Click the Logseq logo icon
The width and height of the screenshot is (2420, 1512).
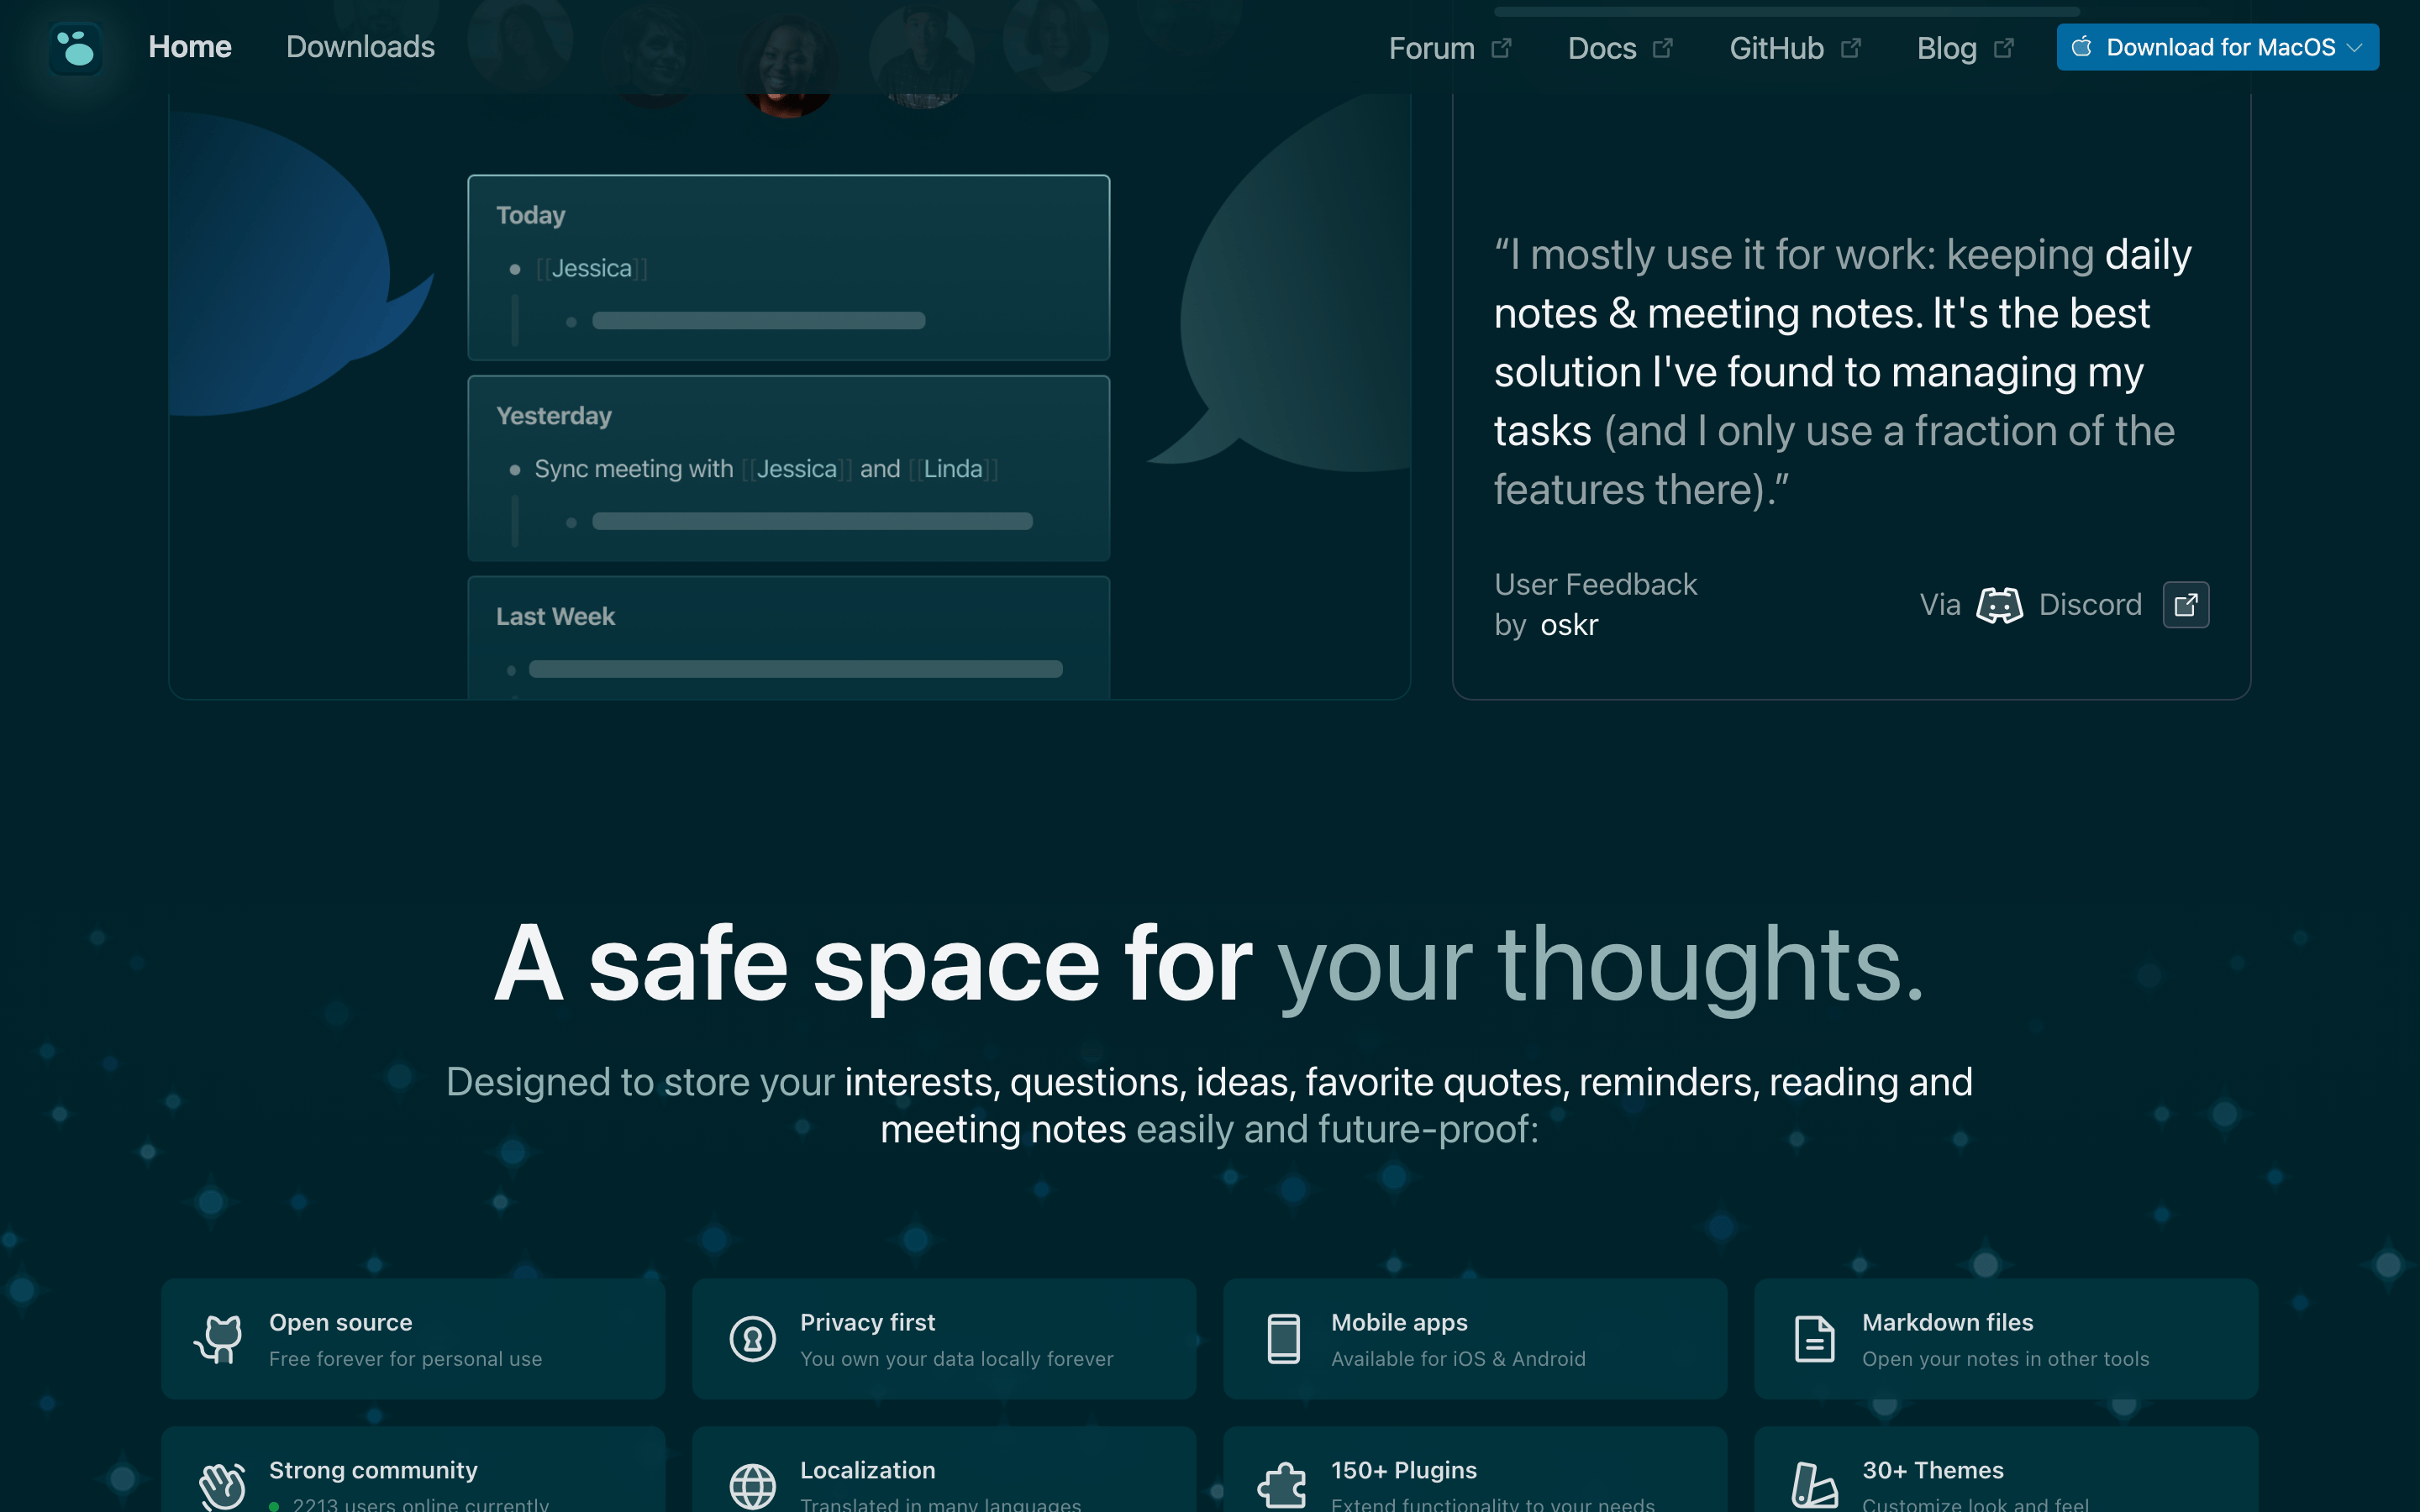pyautogui.click(x=76, y=48)
